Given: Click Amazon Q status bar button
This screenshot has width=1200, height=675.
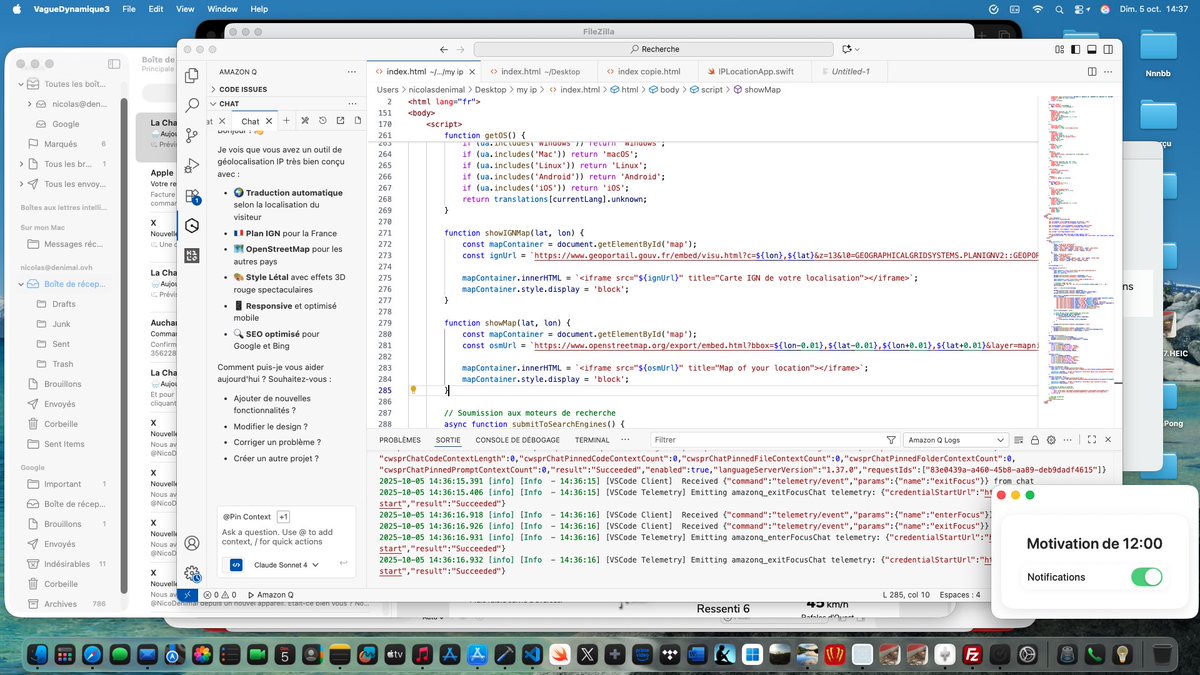Looking at the screenshot, I should [x=270, y=594].
